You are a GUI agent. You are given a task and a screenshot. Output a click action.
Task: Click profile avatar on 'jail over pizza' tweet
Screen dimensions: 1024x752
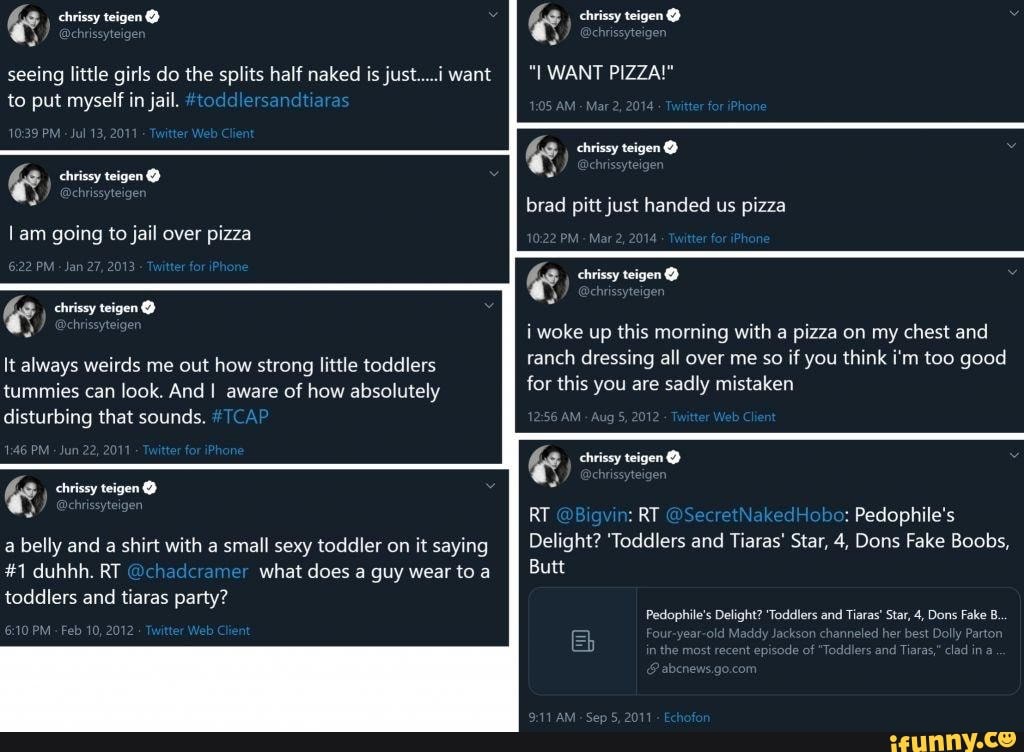28,183
